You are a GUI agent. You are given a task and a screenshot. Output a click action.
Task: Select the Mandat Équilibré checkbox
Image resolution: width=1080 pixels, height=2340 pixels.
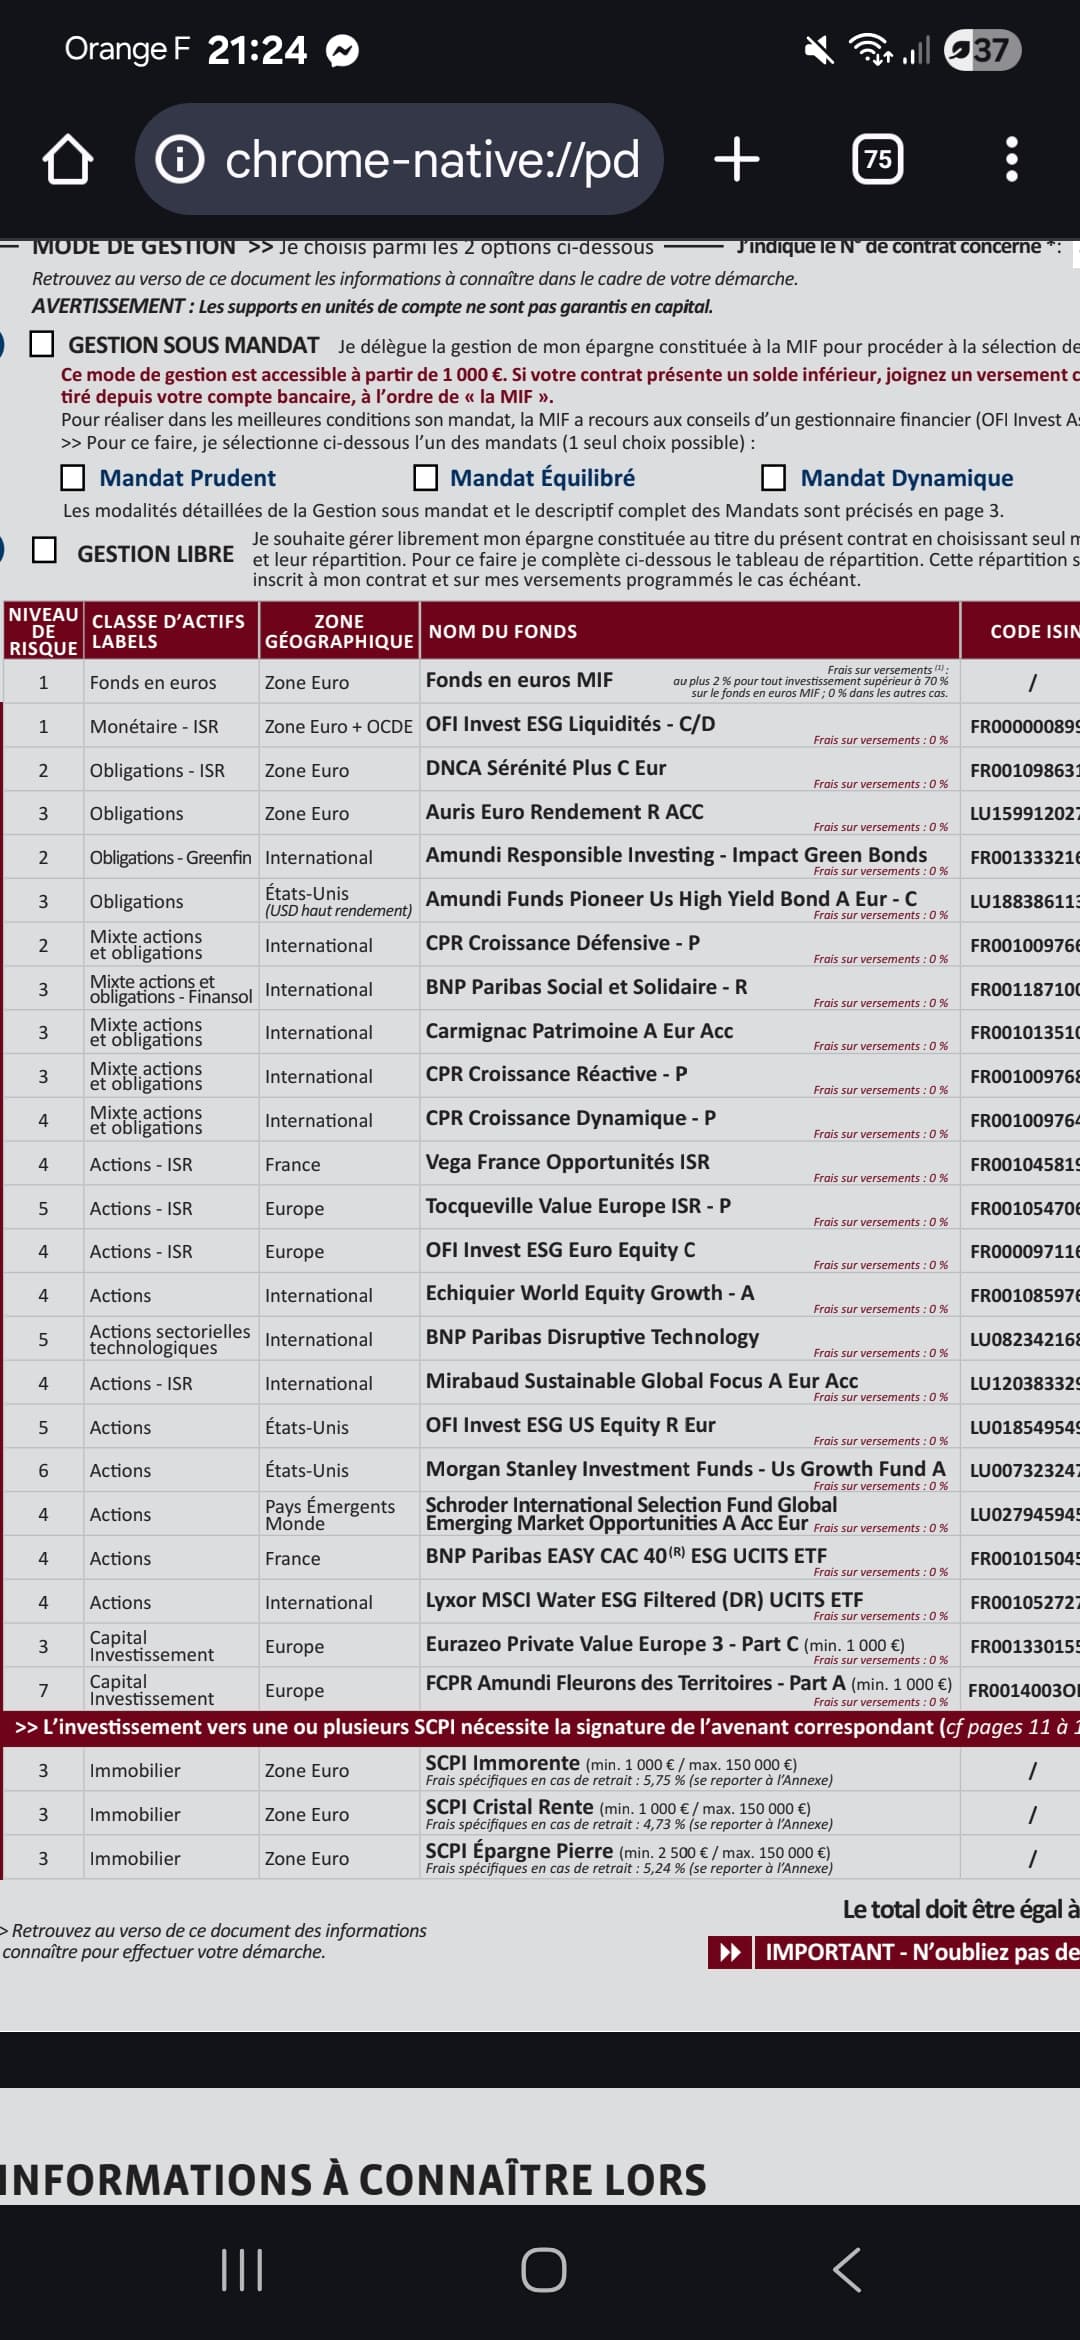(426, 477)
